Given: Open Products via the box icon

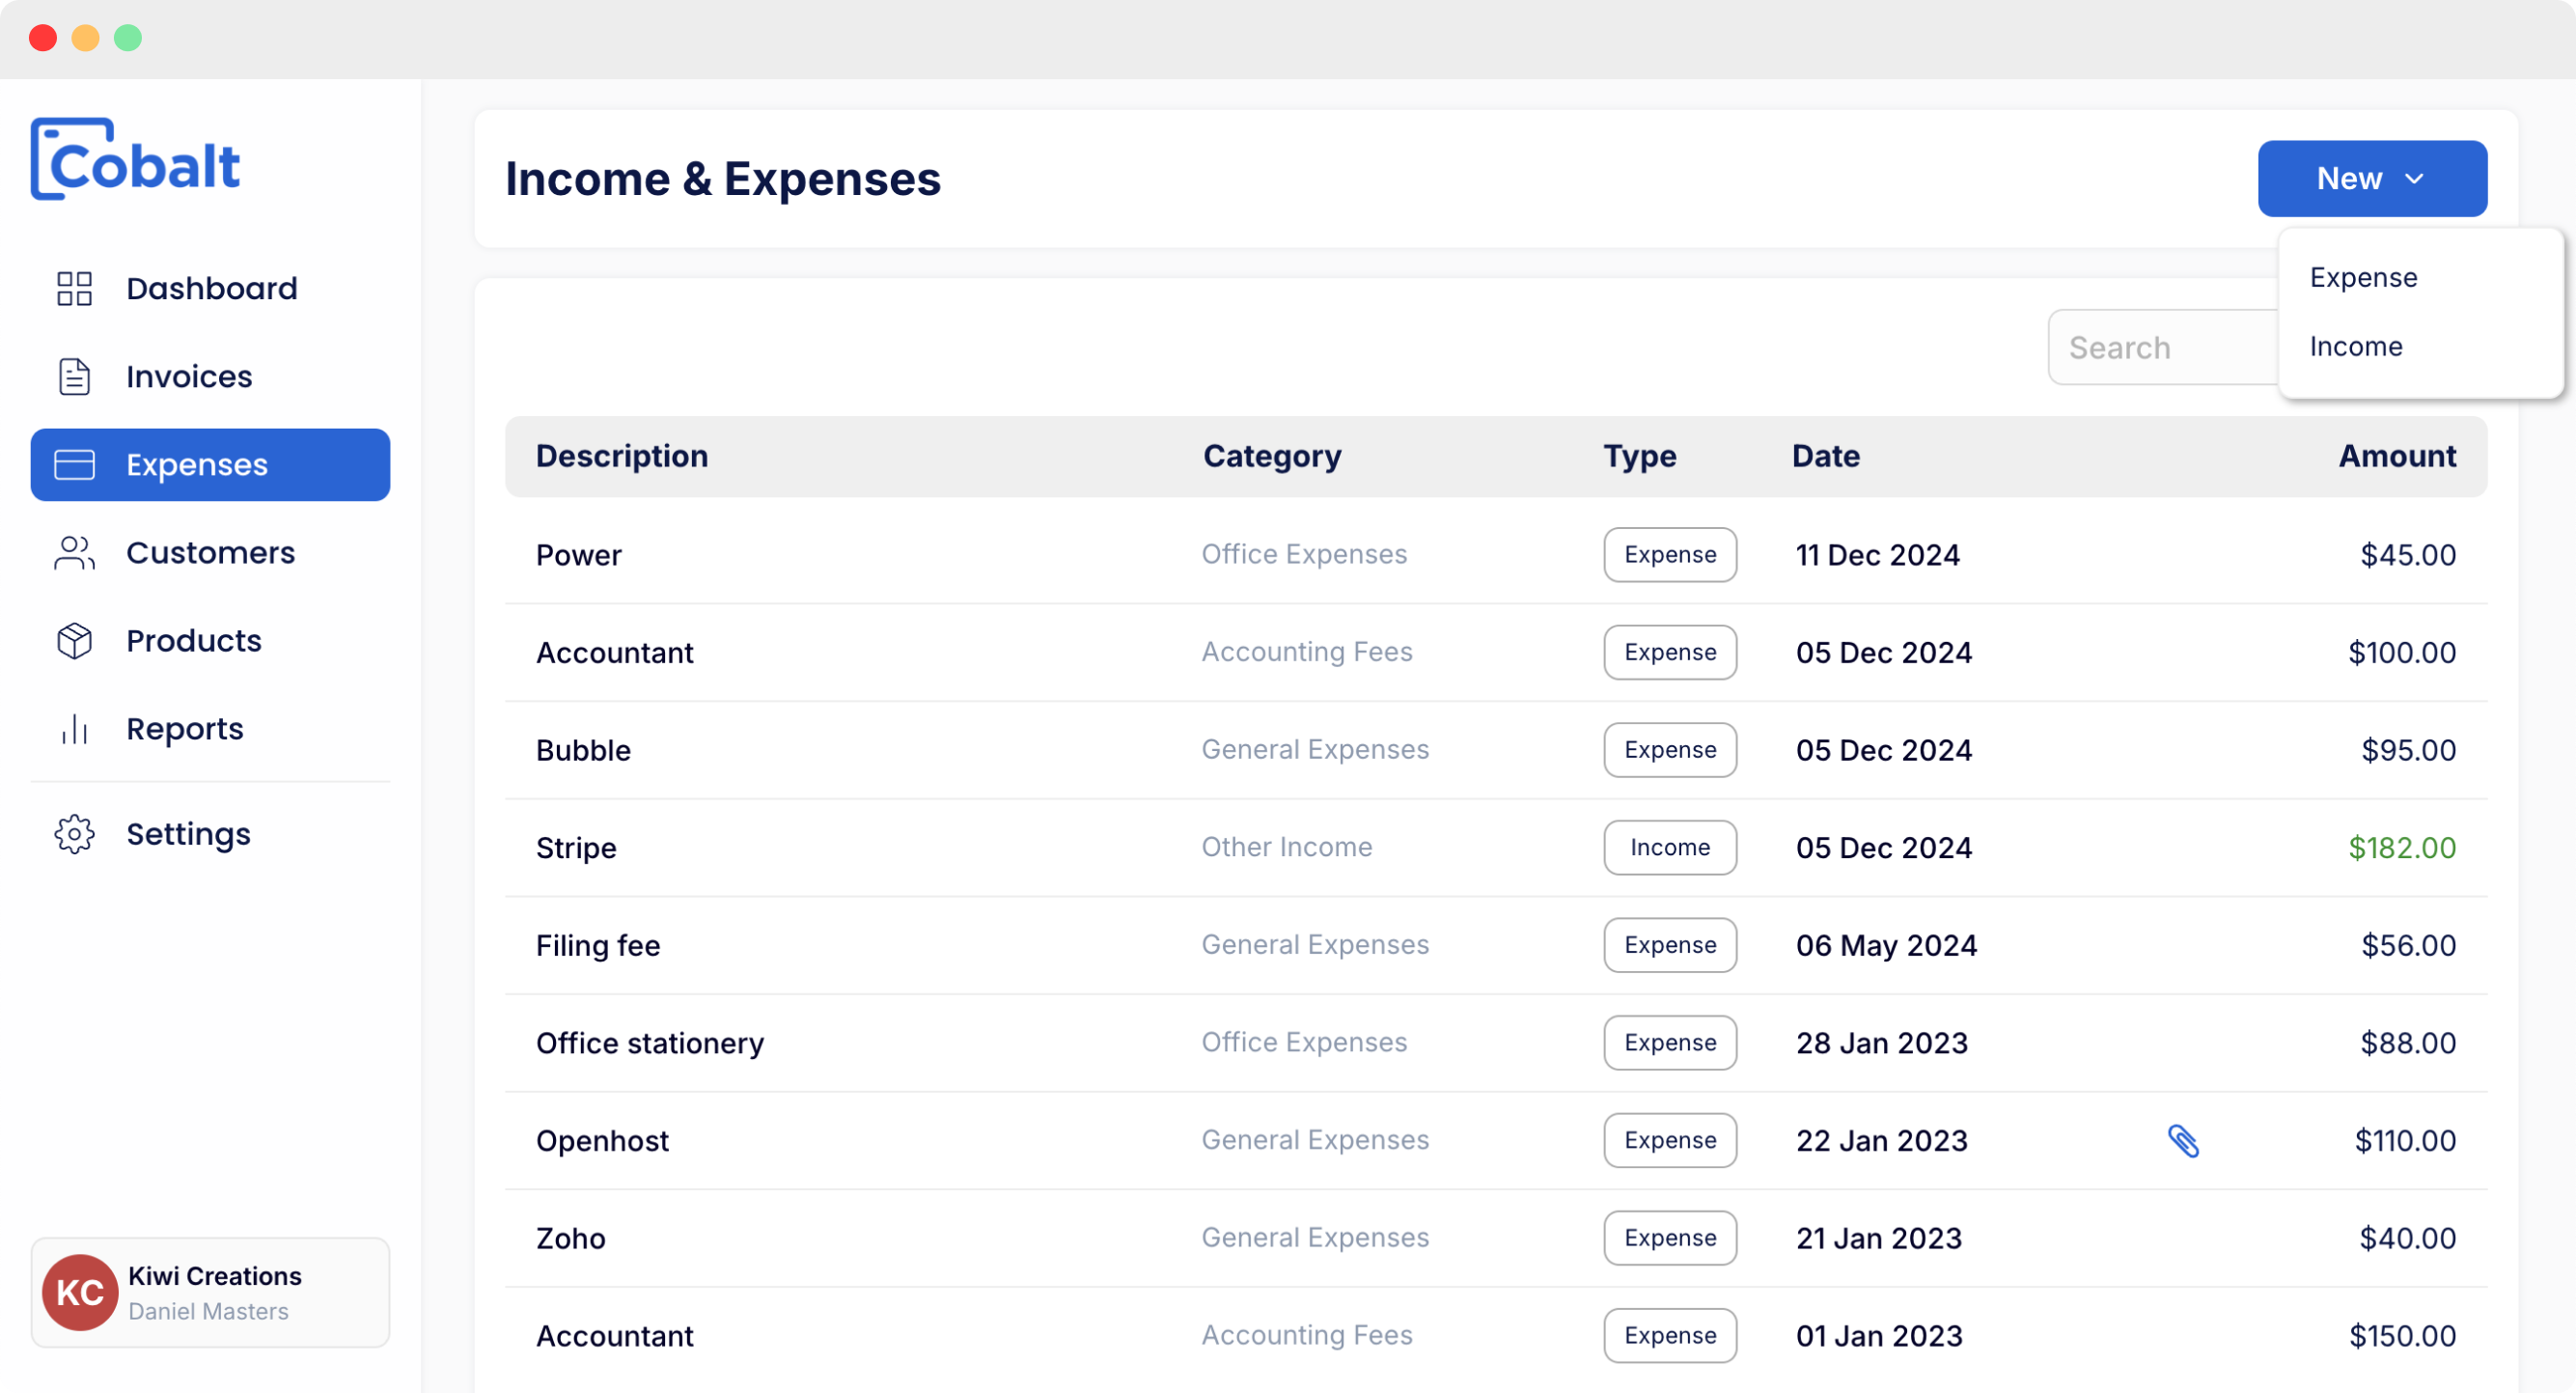Looking at the screenshot, I should tap(73, 641).
